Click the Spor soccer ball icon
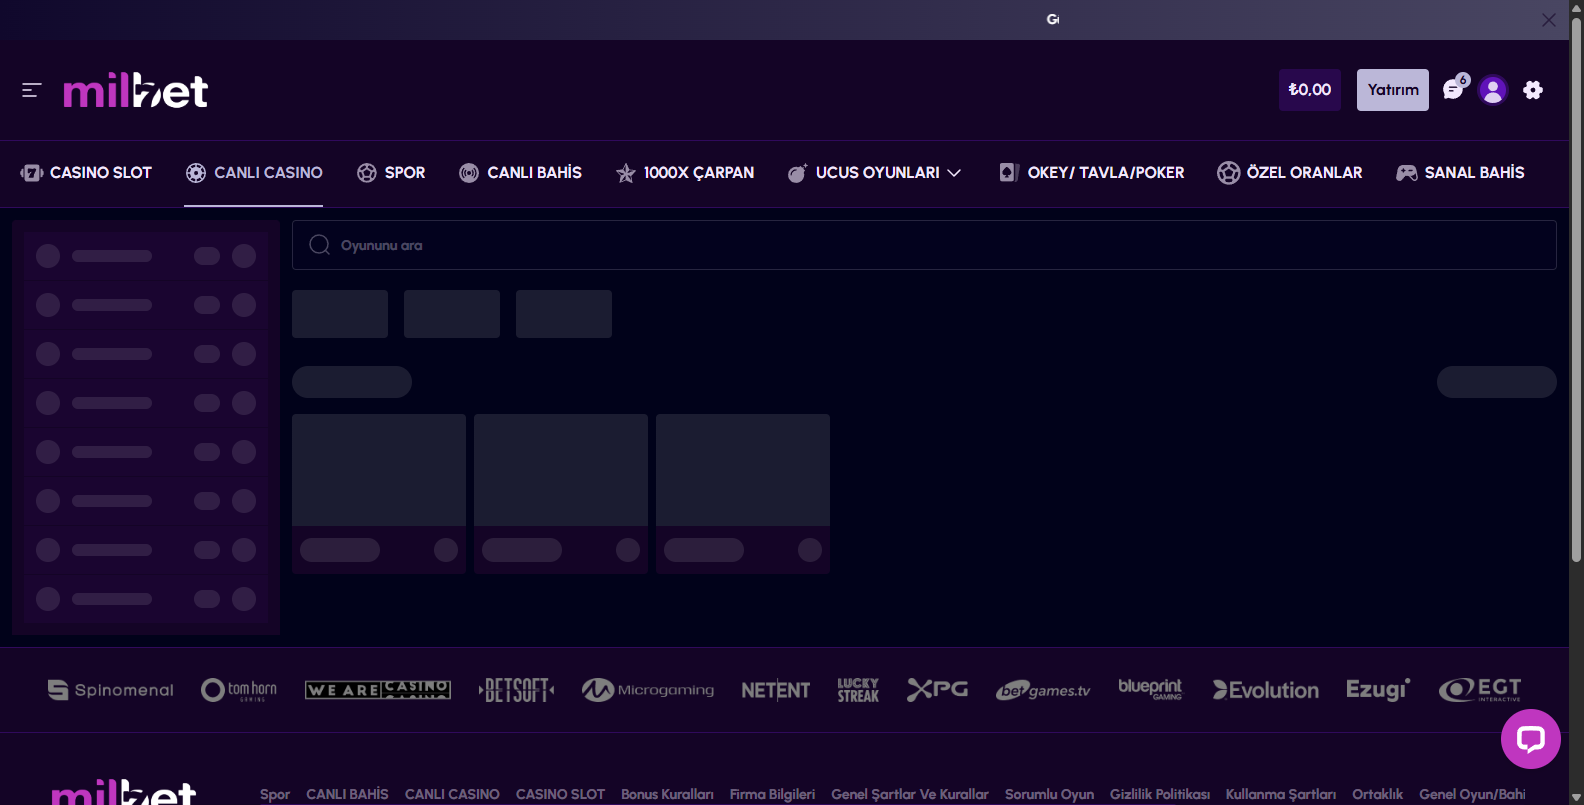Screen dimensions: 1584x805 point(367,173)
